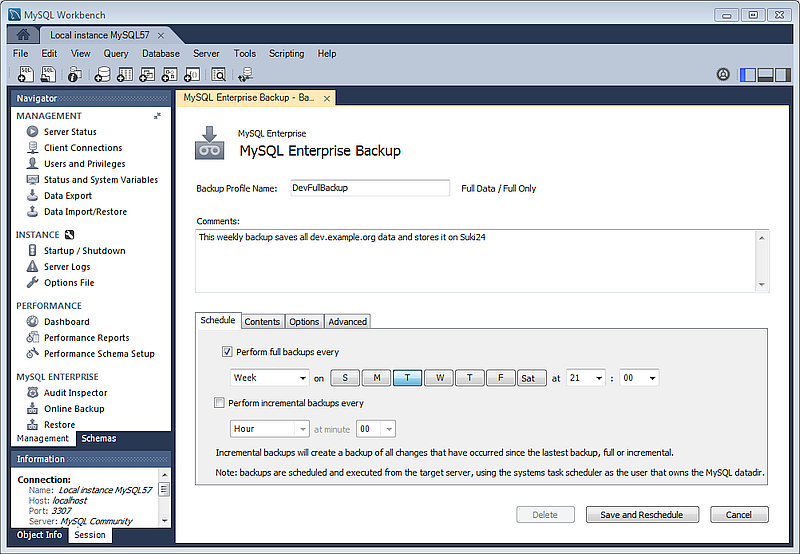The height and width of the screenshot is (554, 800).
Task: Open the preferences gear icon at toolbar right
Action: click(723, 74)
